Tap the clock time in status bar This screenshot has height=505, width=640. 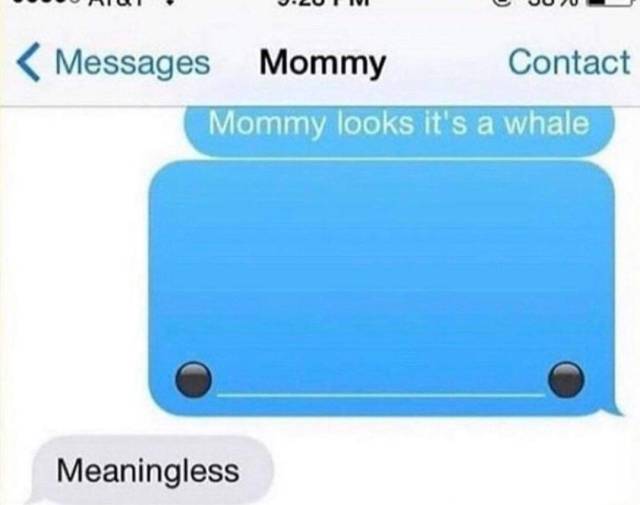pyautogui.click(x=323, y=3)
